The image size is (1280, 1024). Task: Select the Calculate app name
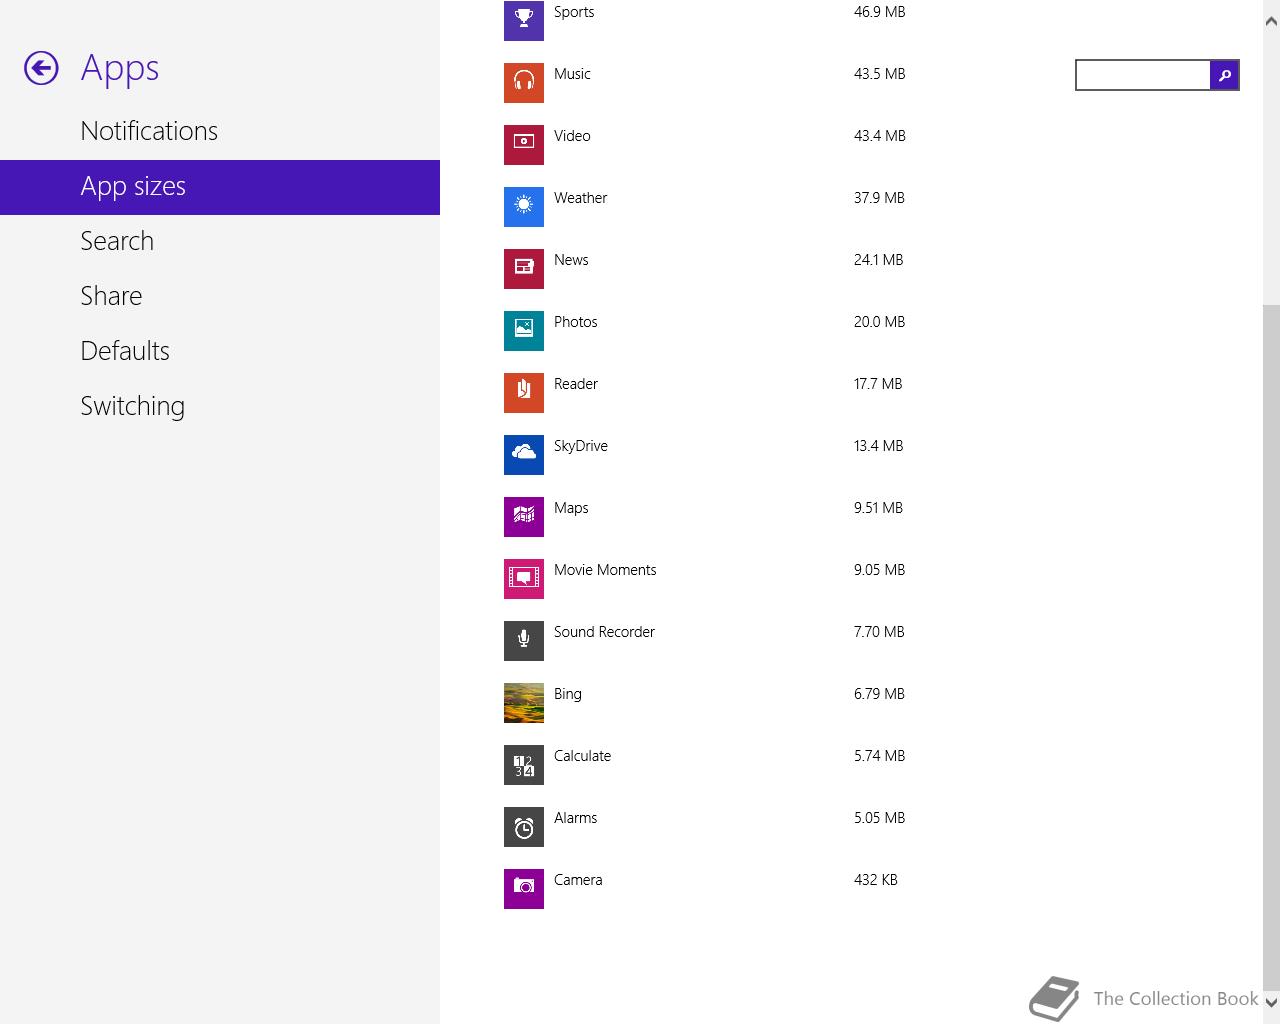[582, 756]
